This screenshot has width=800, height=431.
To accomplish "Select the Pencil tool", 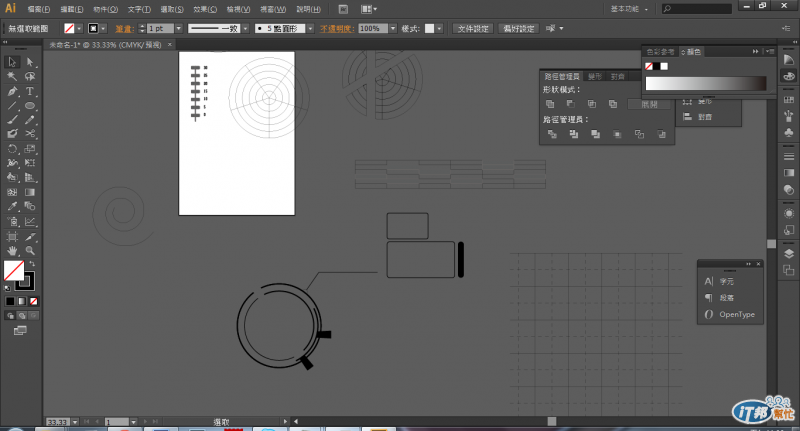I will point(30,120).
